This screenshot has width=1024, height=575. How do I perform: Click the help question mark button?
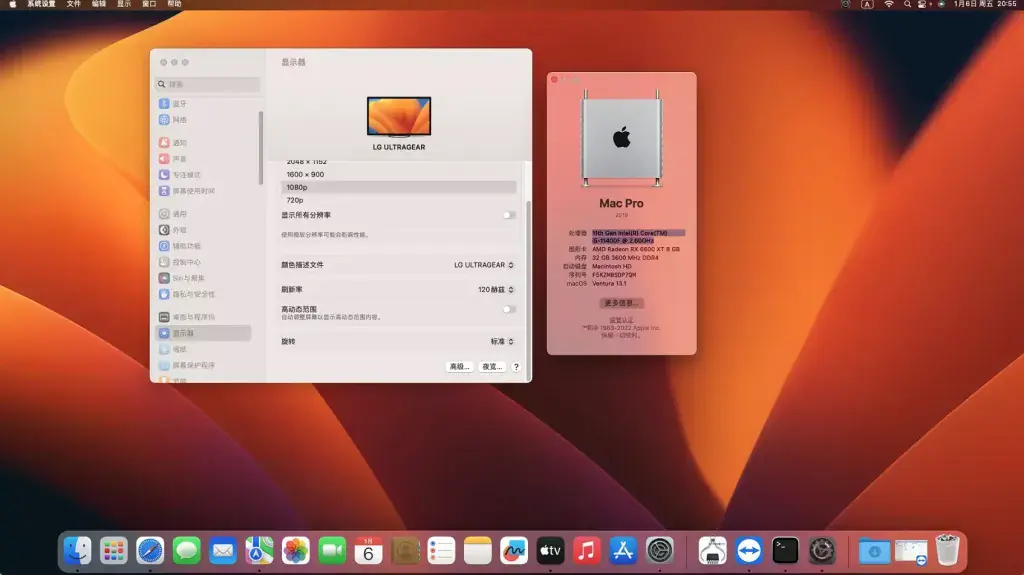coord(516,367)
